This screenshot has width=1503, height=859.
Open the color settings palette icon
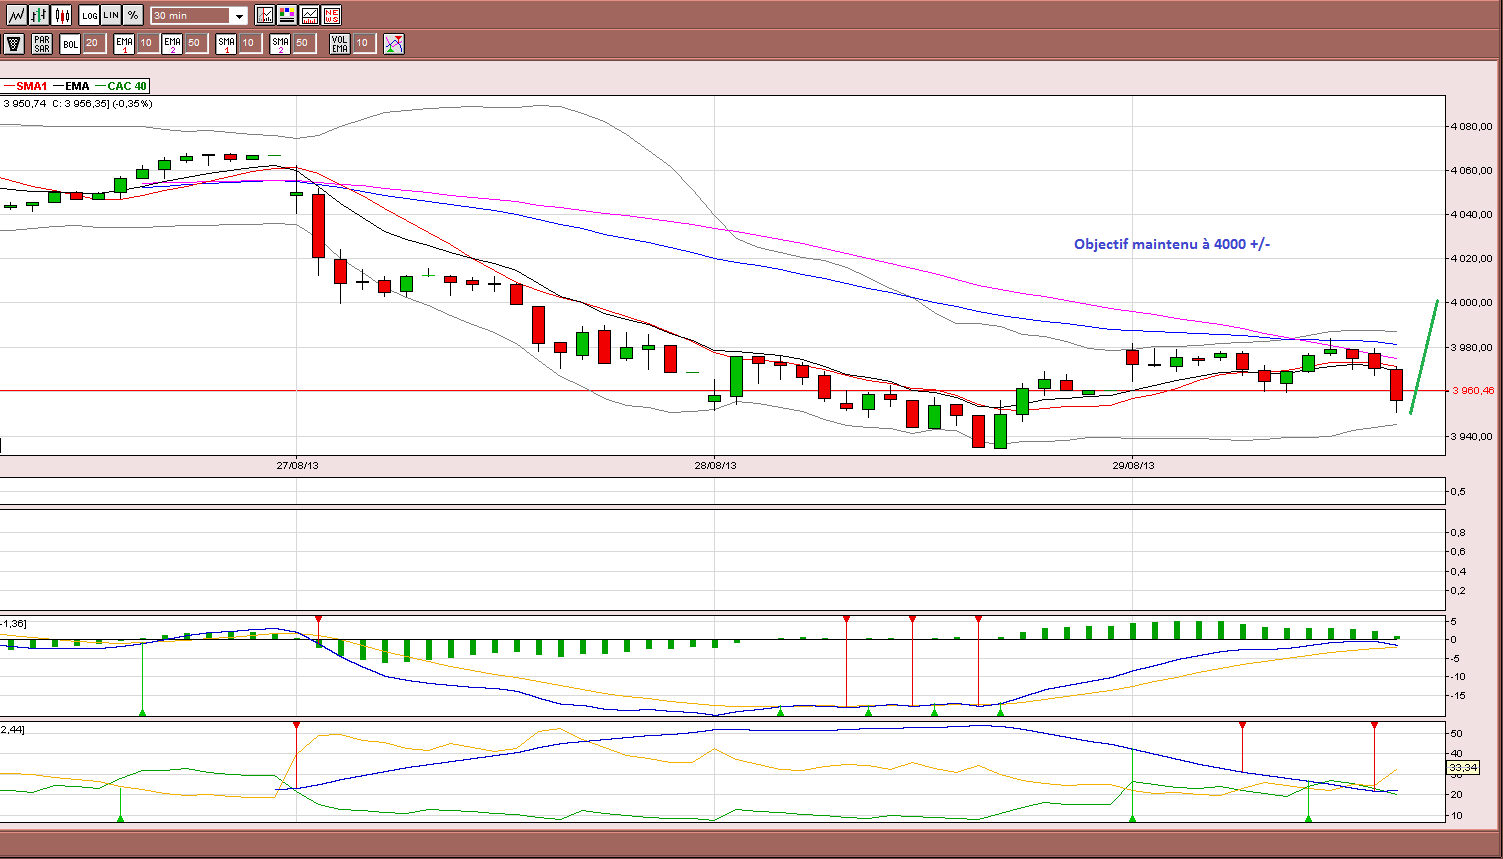[287, 15]
